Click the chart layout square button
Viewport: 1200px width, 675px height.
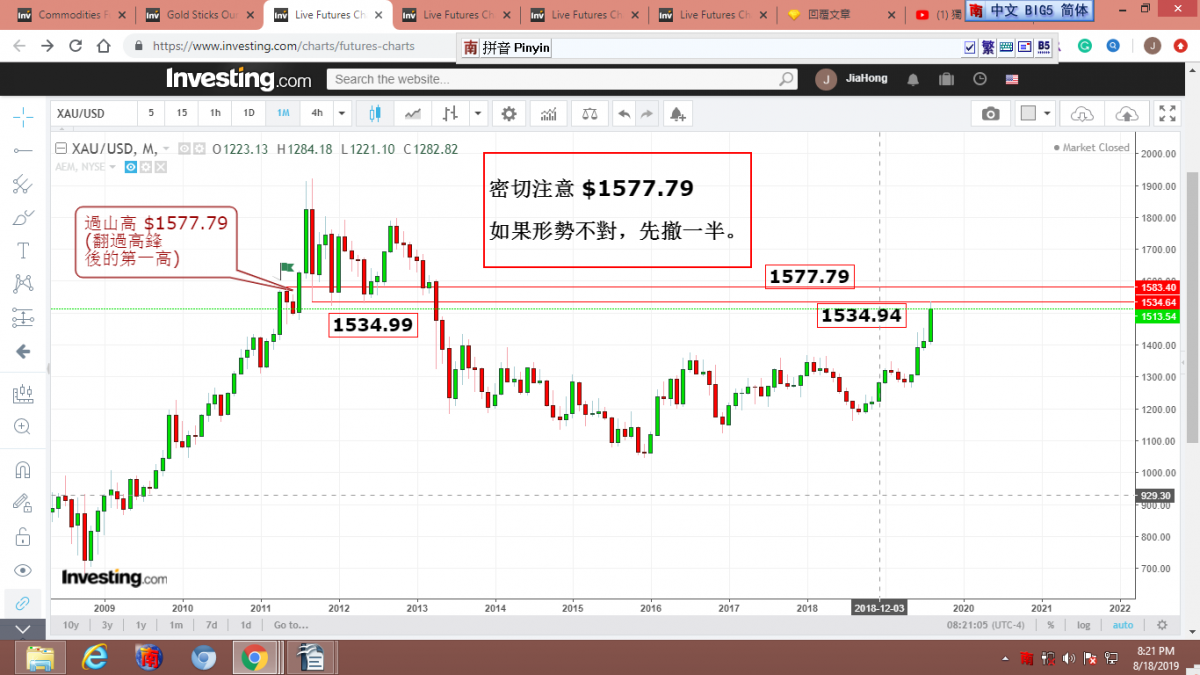click(1027, 114)
